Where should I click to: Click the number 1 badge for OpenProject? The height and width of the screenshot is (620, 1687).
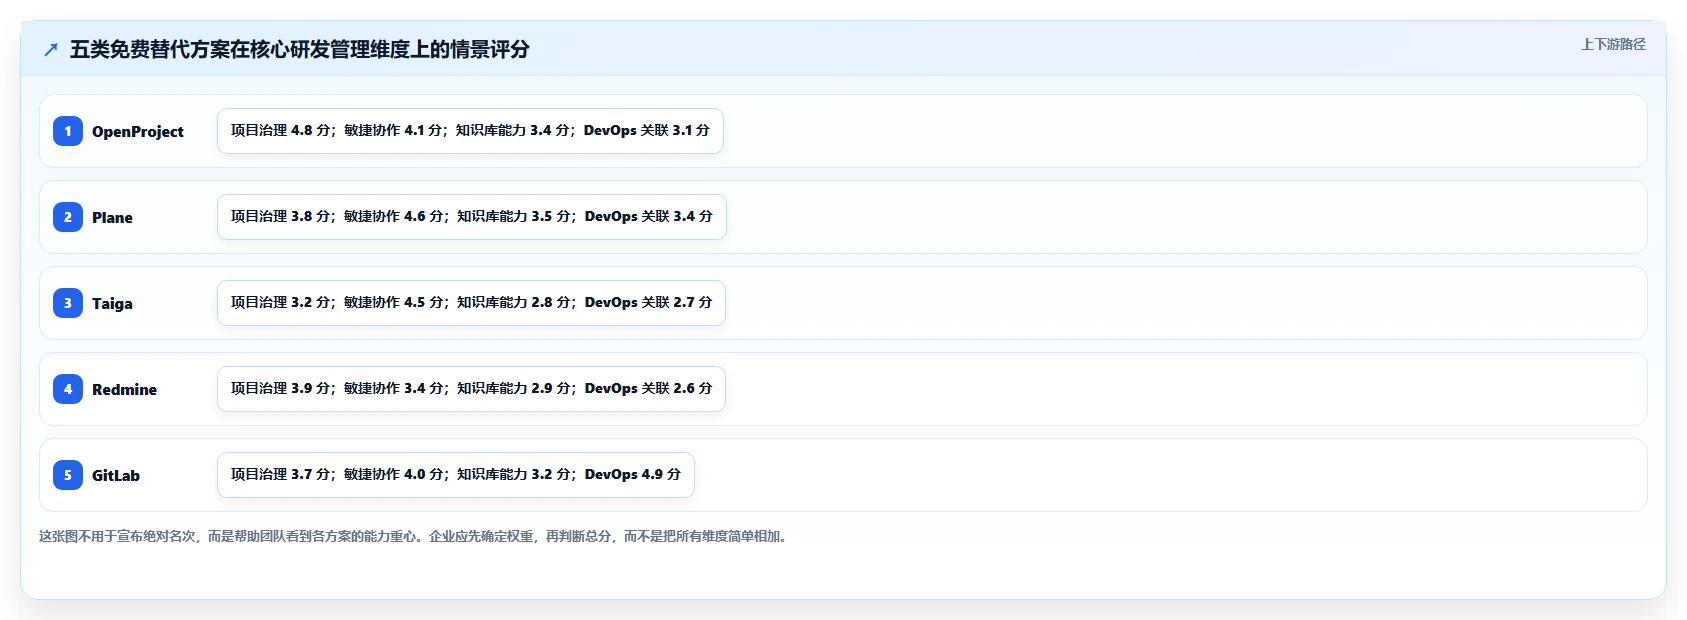(x=68, y=131)
